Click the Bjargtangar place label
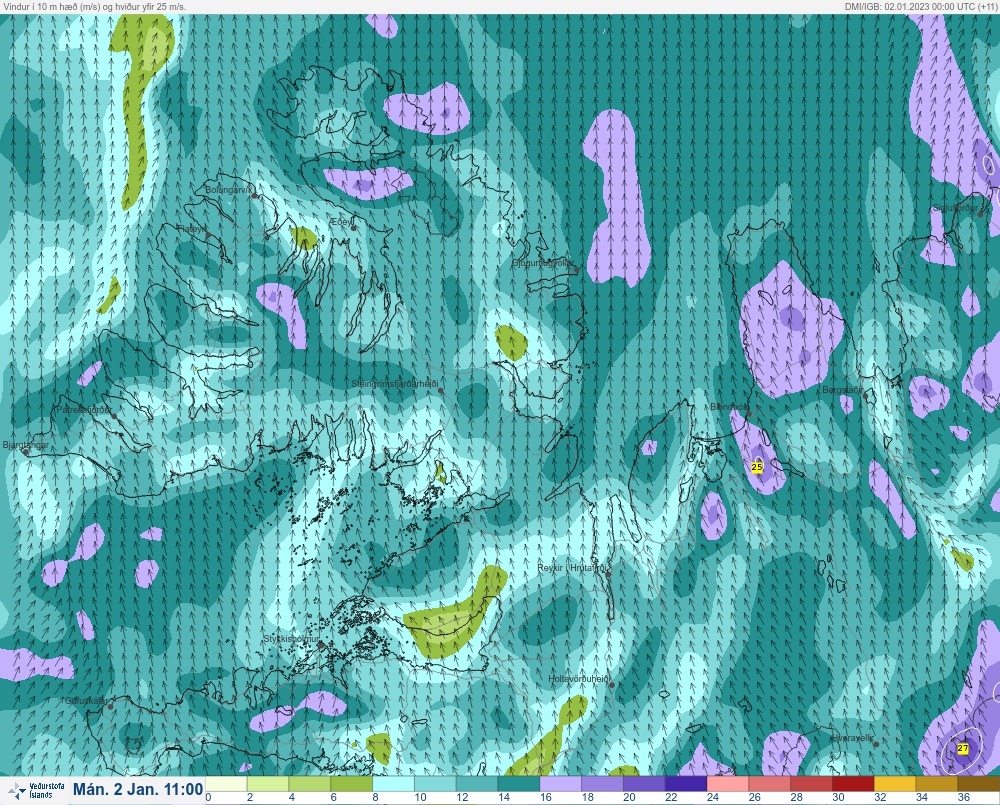1000x805 pixels. 26,445
